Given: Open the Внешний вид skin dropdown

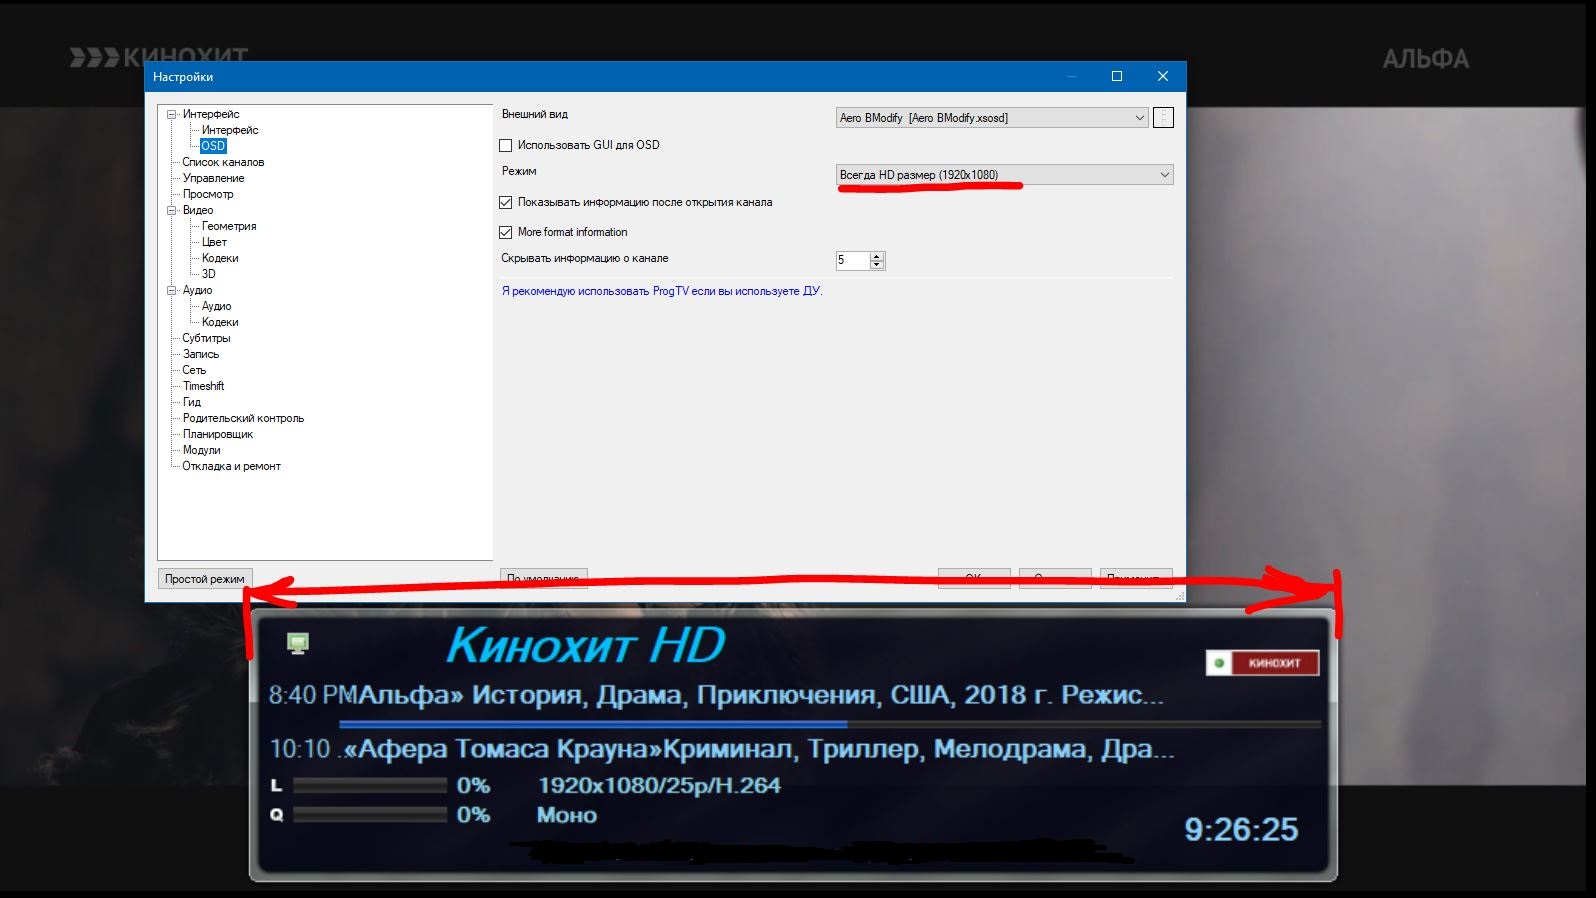Looking at the screenshot, I should click(x=991, y=118).
